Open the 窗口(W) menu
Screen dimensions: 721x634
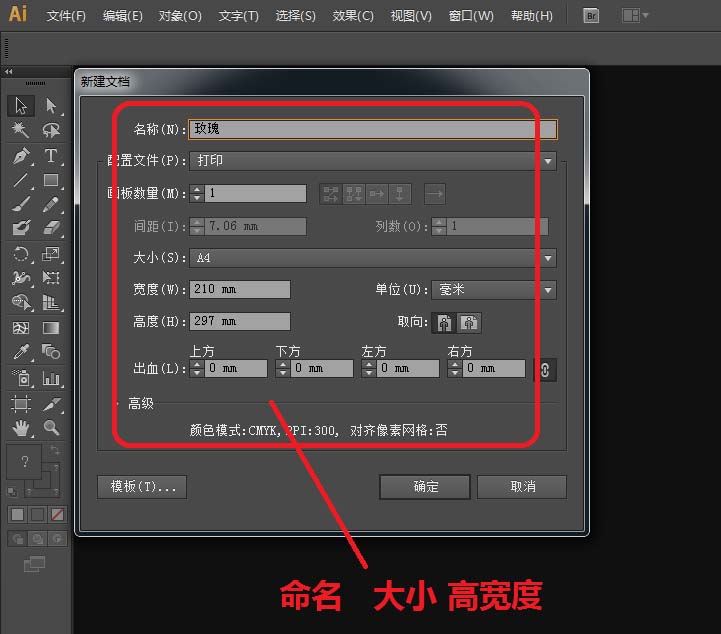pyautogui.click(x=471, y=16)
